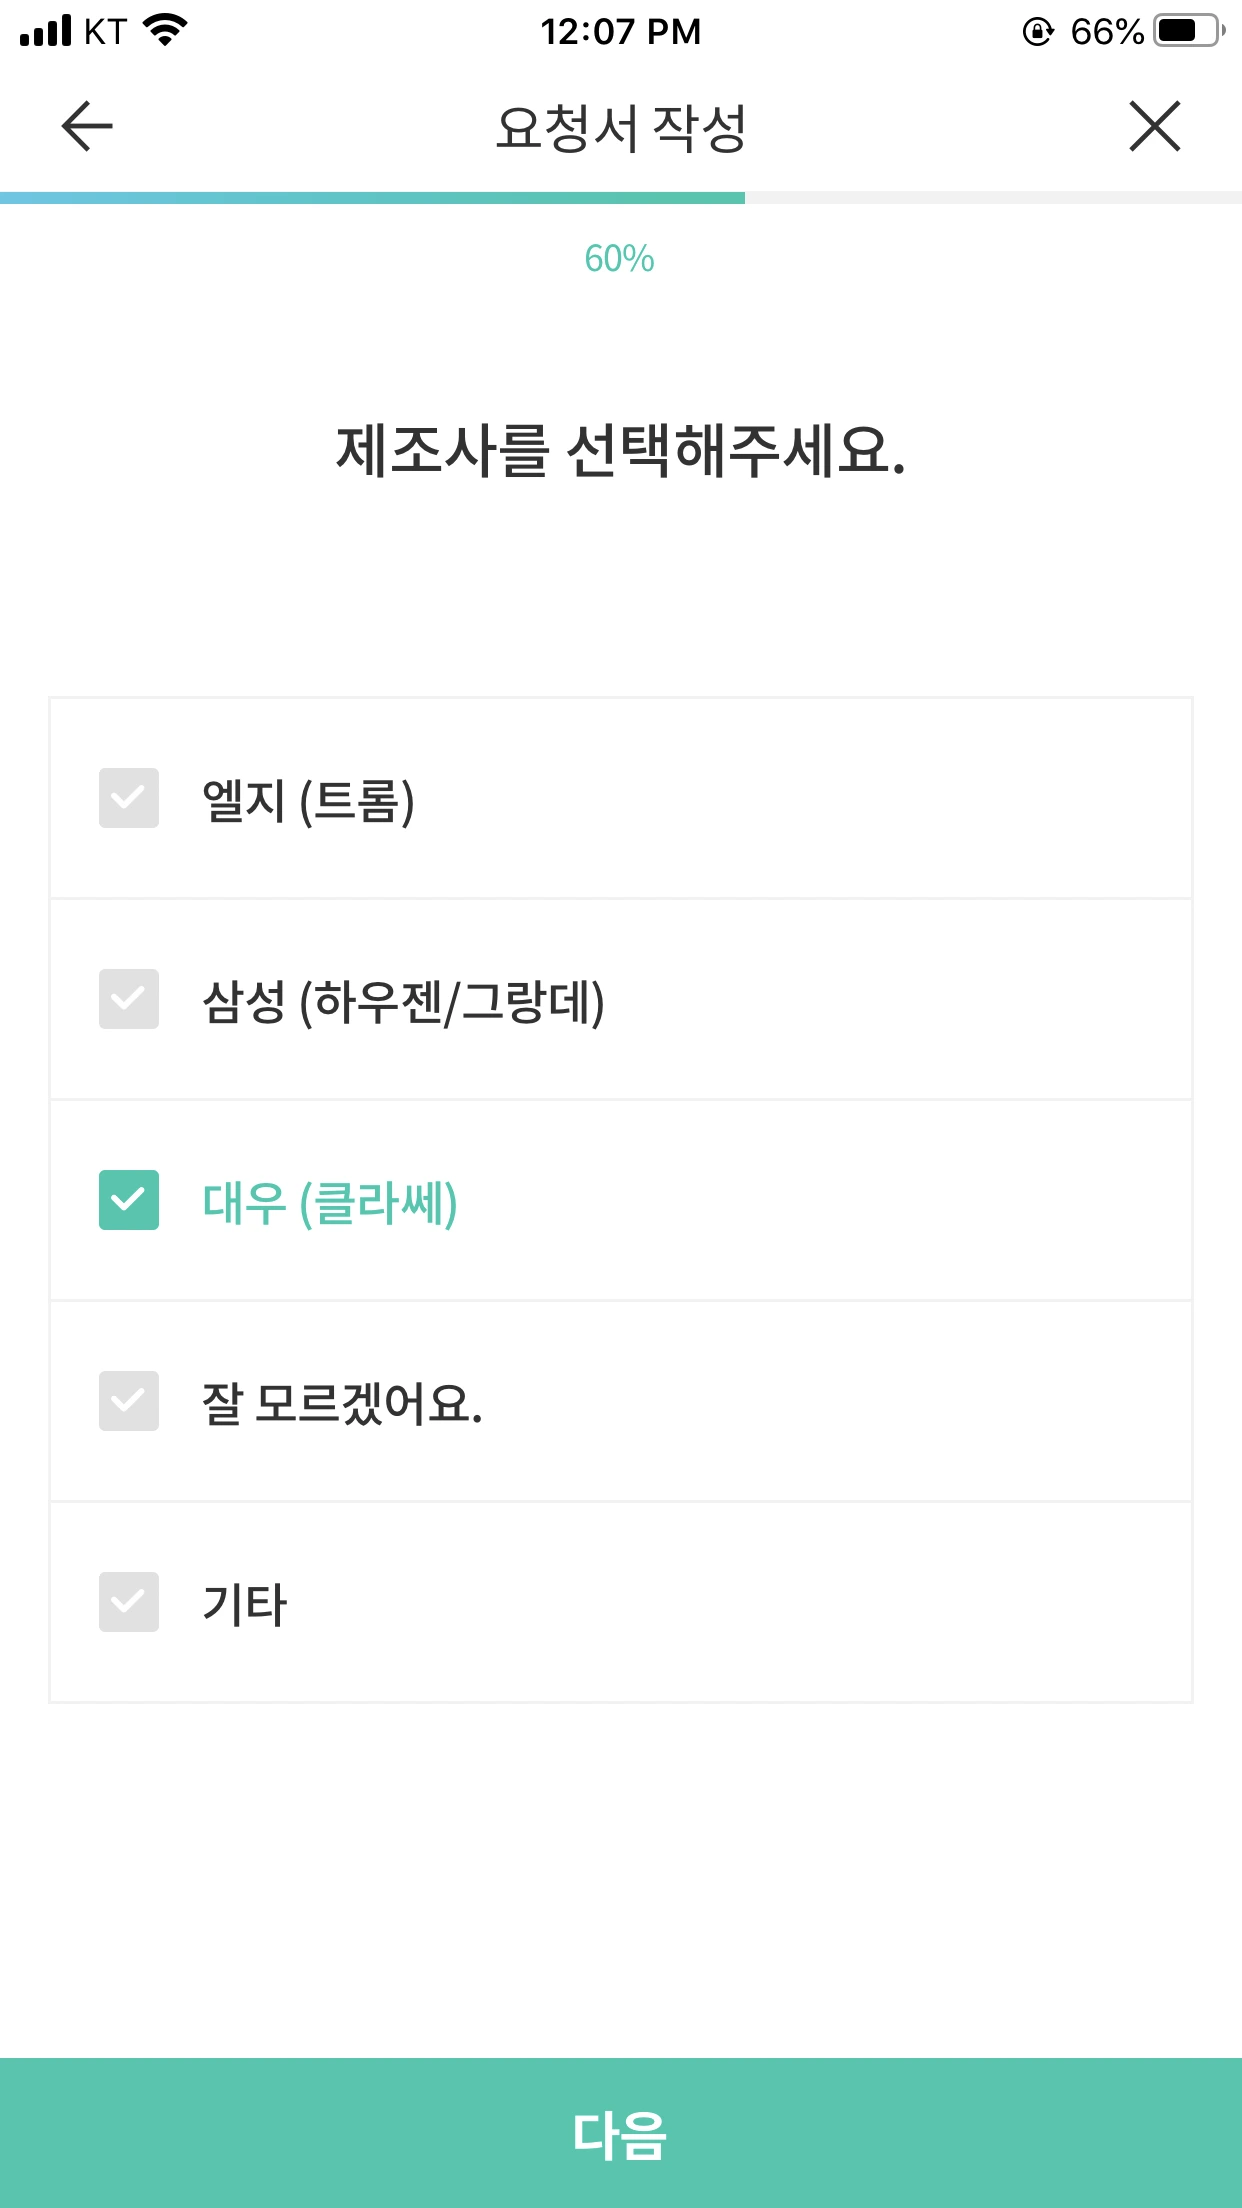Select the 대우 (클라쎄) label text

click(x=330, y=1203)
